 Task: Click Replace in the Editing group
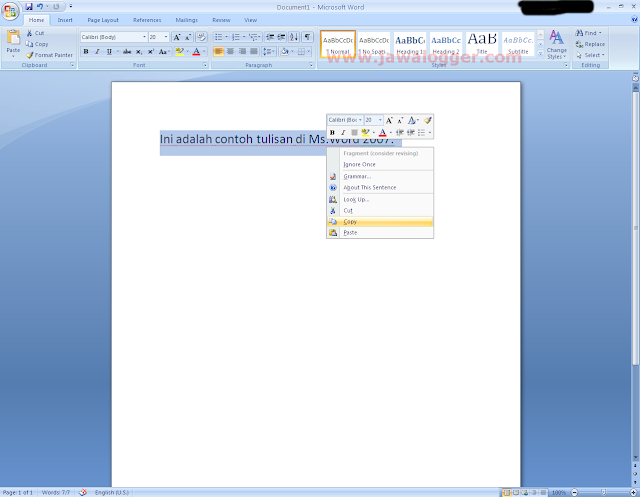[590, 44]
